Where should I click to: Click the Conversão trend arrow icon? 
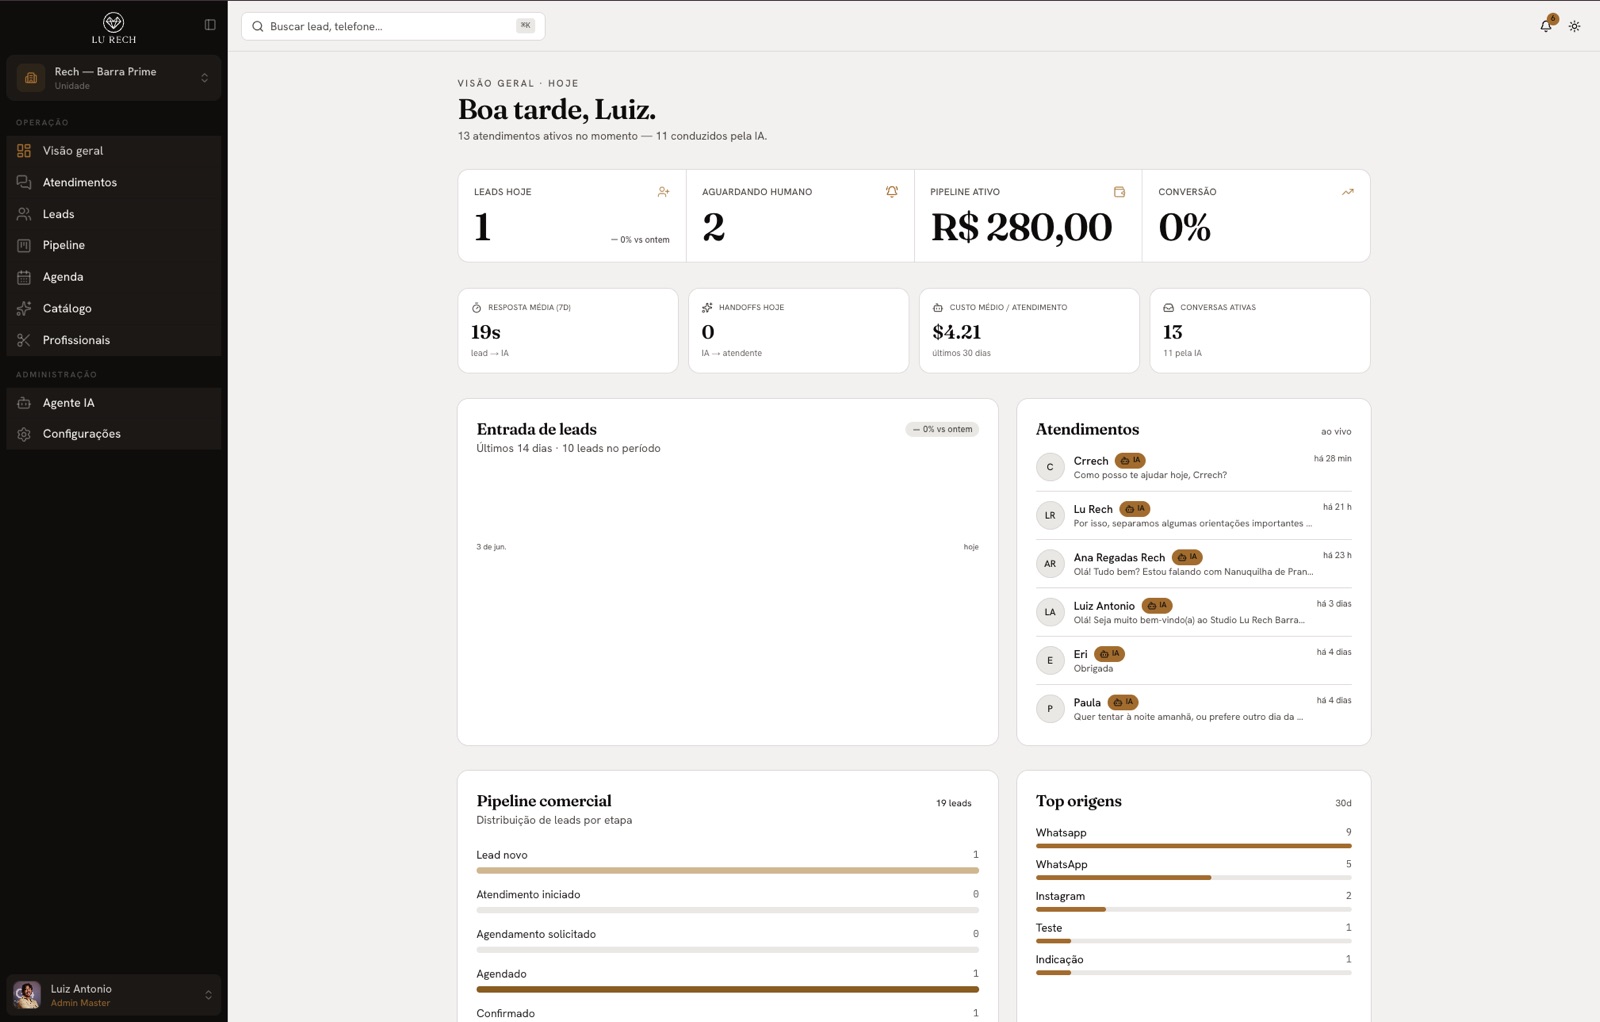pos(1348,192)
